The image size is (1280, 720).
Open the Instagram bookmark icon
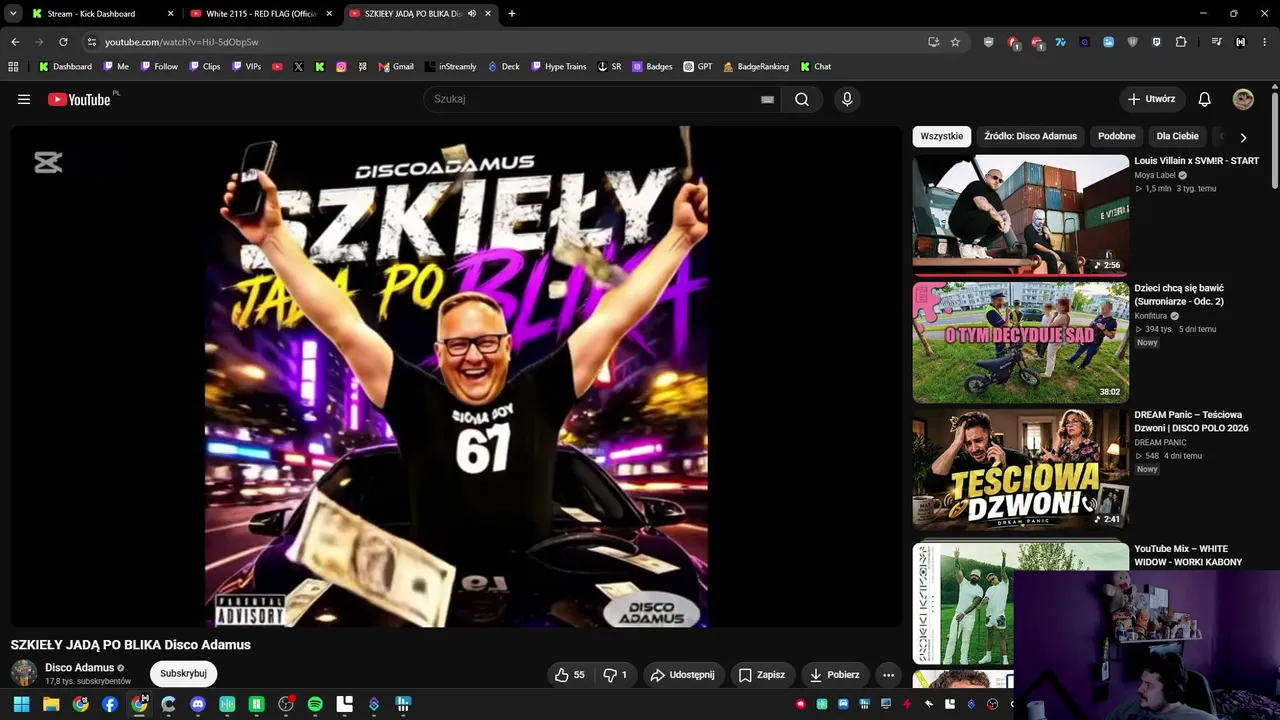(341, 67)
